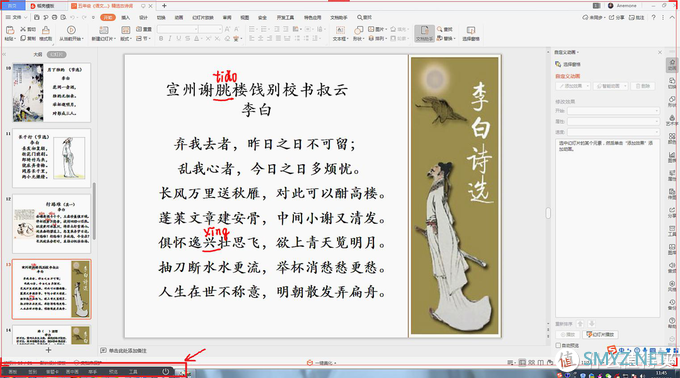Switch to the Slide Show ribbon tab

click(x=203, y=17)
